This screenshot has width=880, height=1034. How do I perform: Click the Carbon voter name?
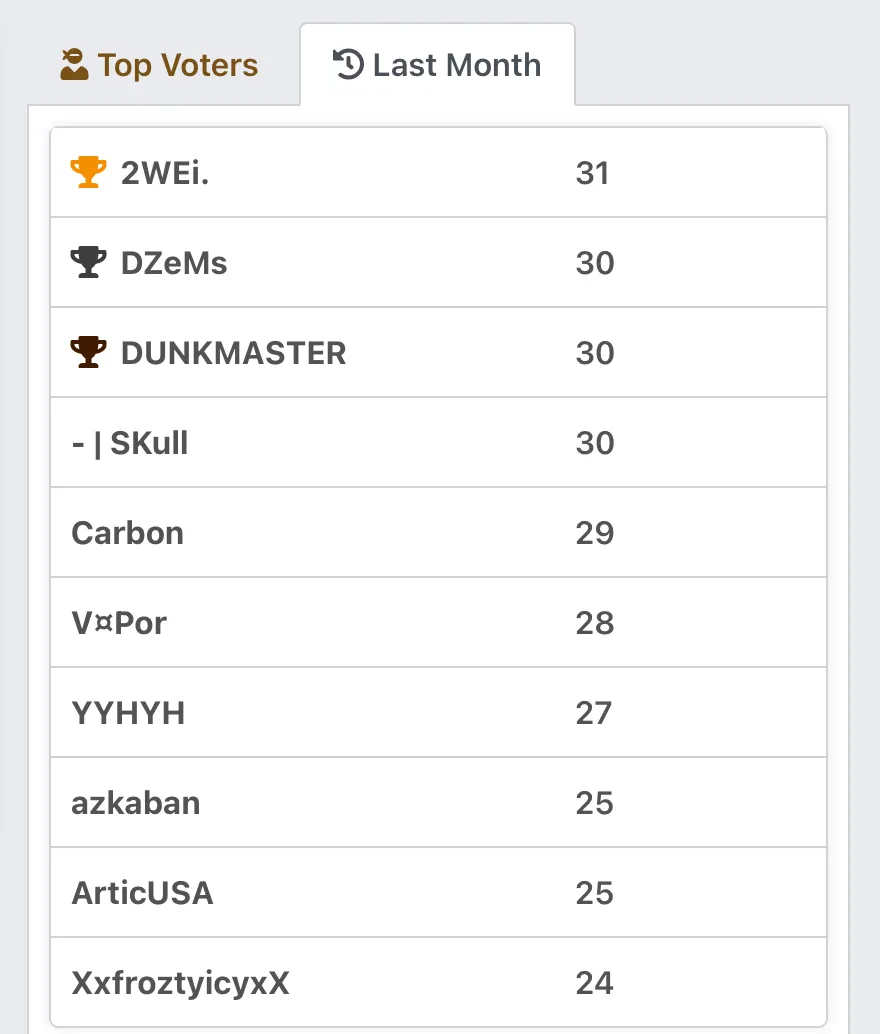(127, 533)
